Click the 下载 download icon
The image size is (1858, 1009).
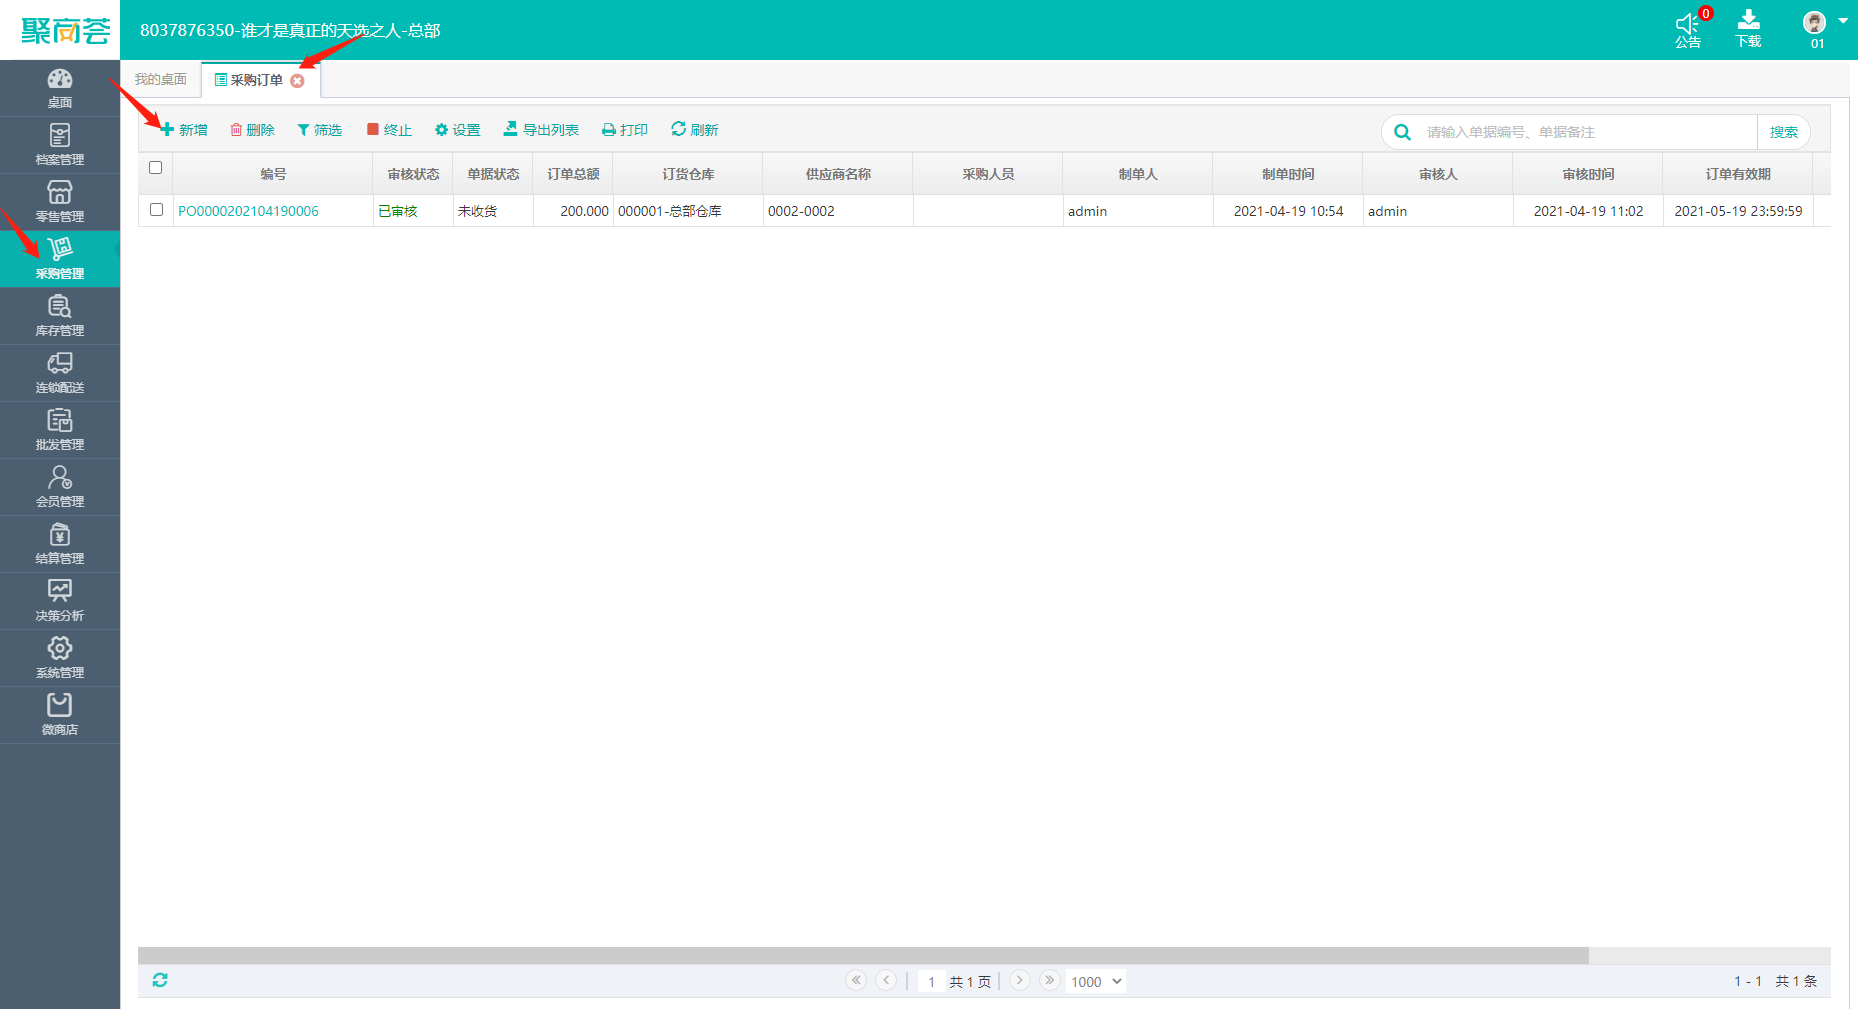click(1748, 21)
